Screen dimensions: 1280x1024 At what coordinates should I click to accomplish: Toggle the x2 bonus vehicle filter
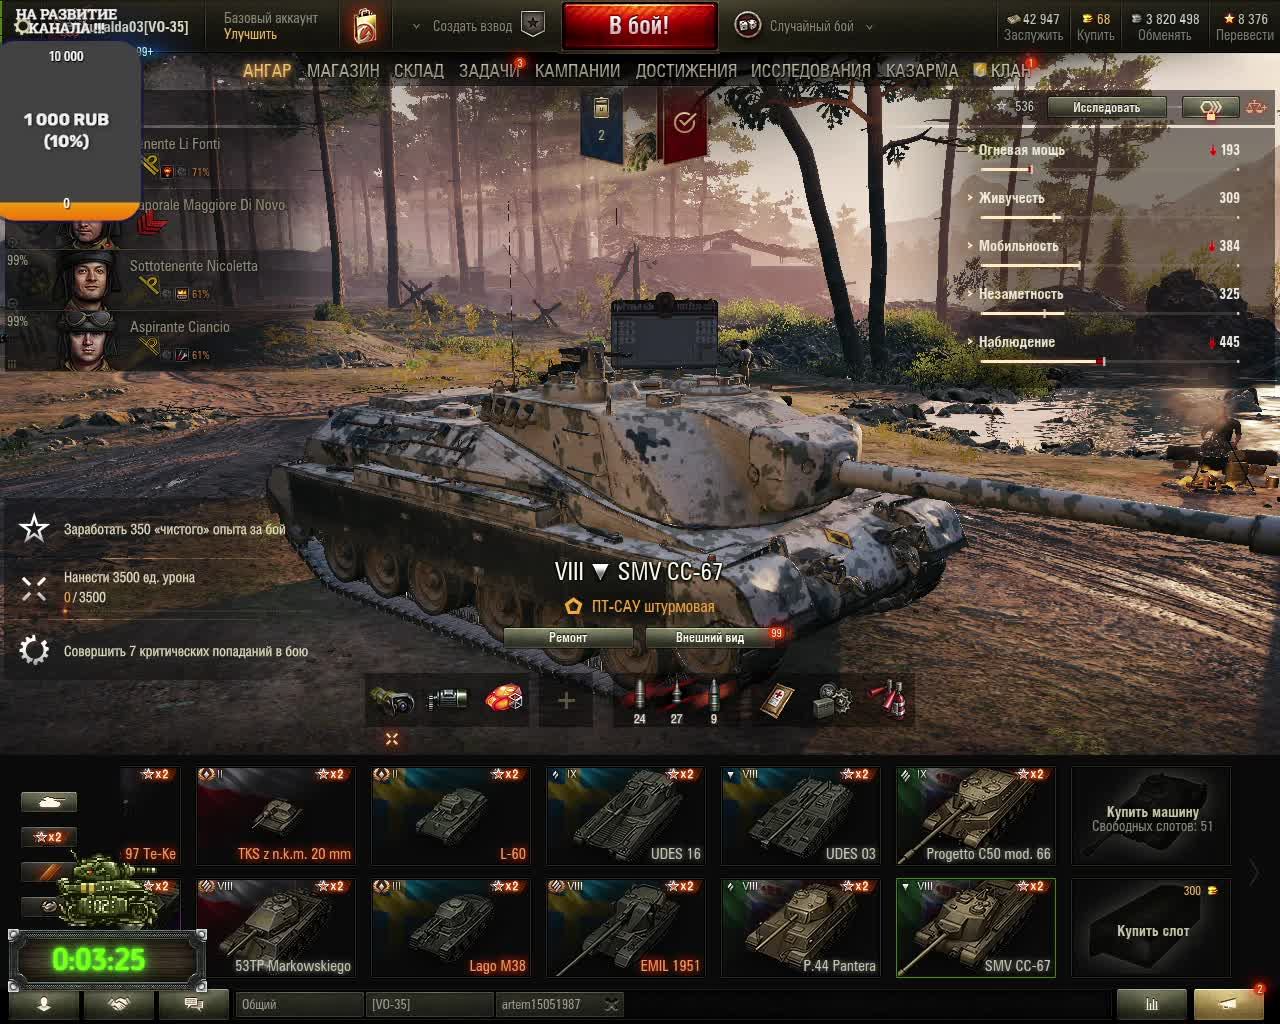[49, 837]
